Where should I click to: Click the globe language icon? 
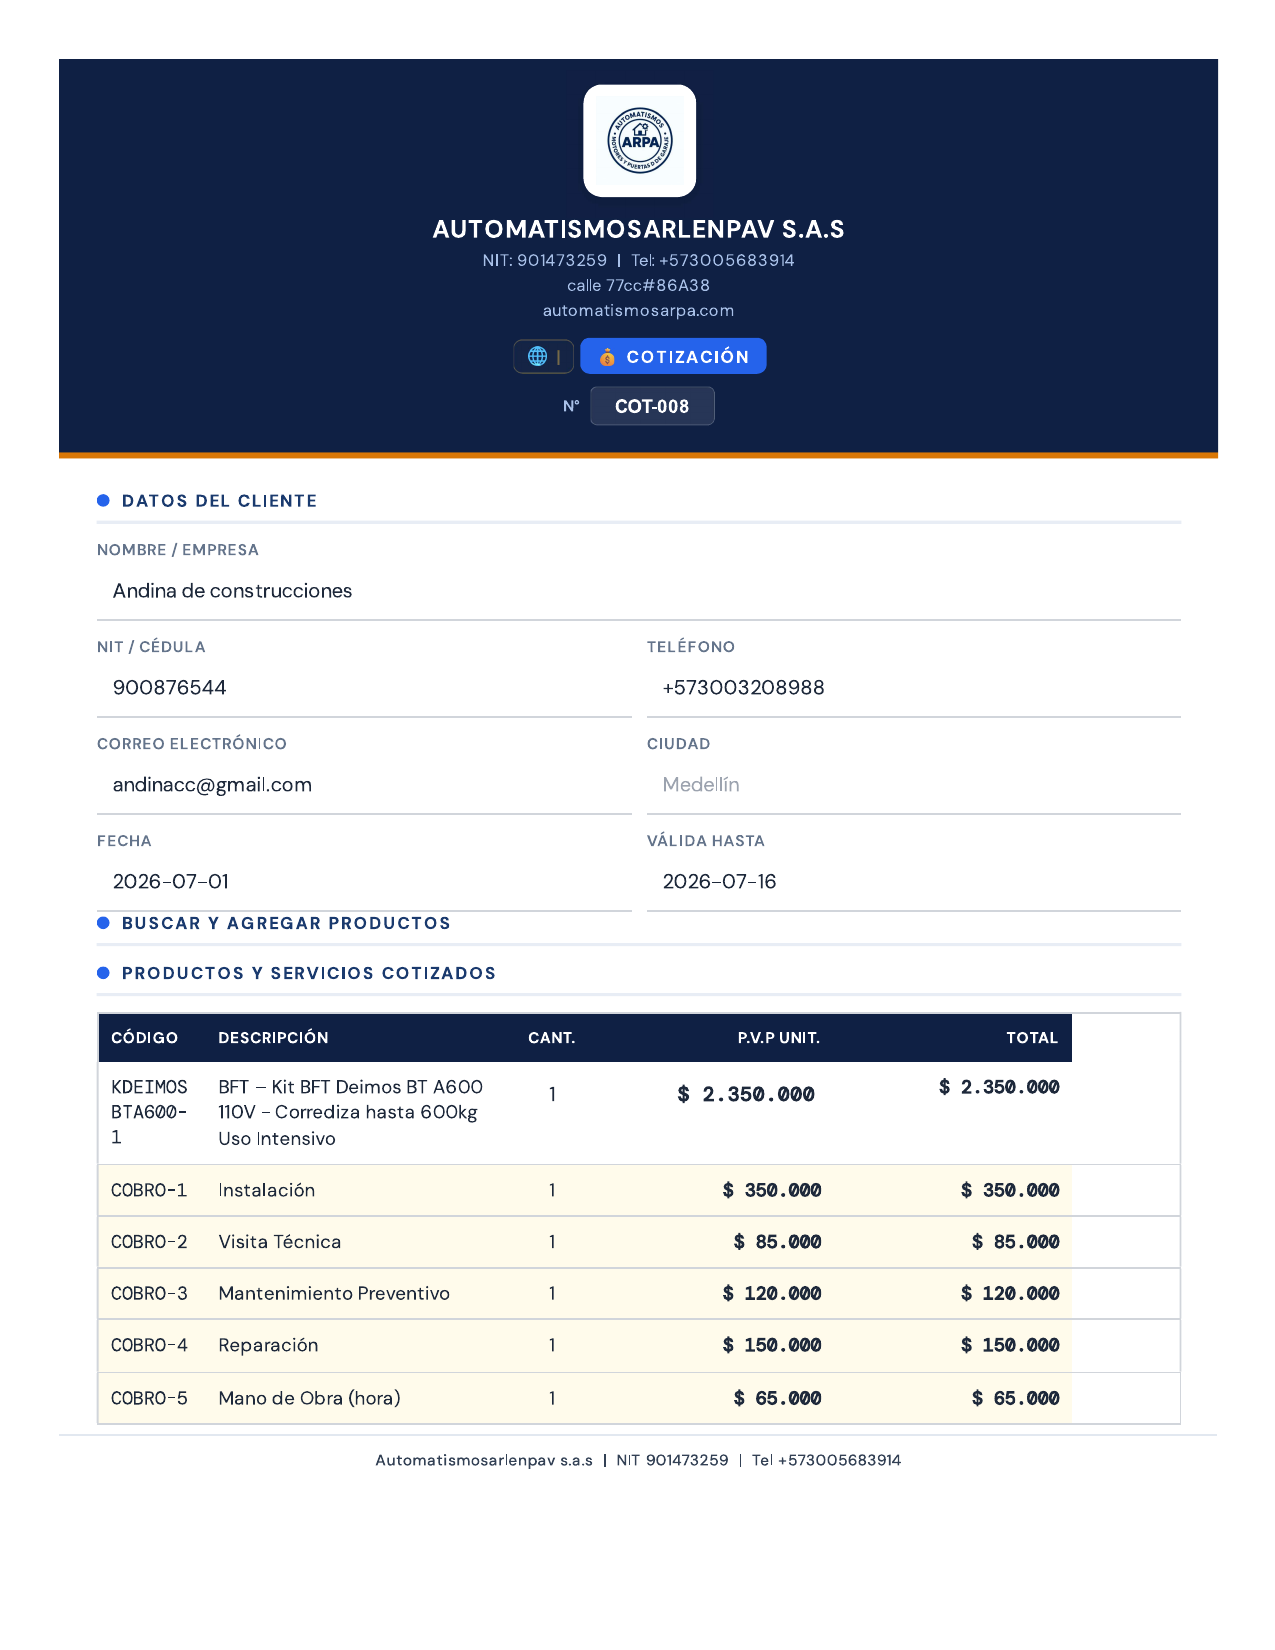pyautogui.click(x=538, y=356)
